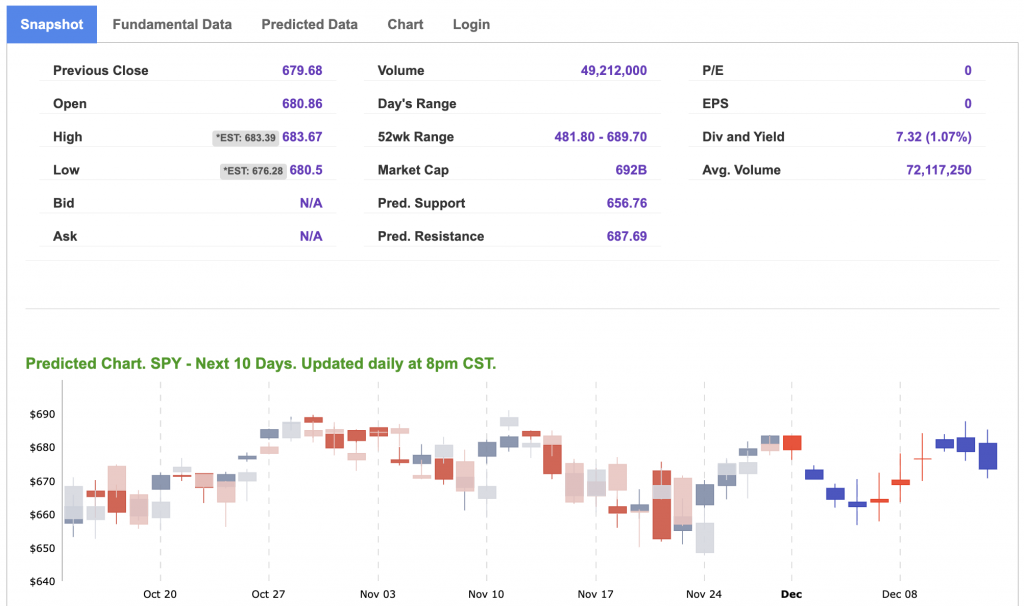The width and height of the screenshot is (1024, 606).
Task: Click the Pred. Resistance value 687.69
Action: coord(626,236)
